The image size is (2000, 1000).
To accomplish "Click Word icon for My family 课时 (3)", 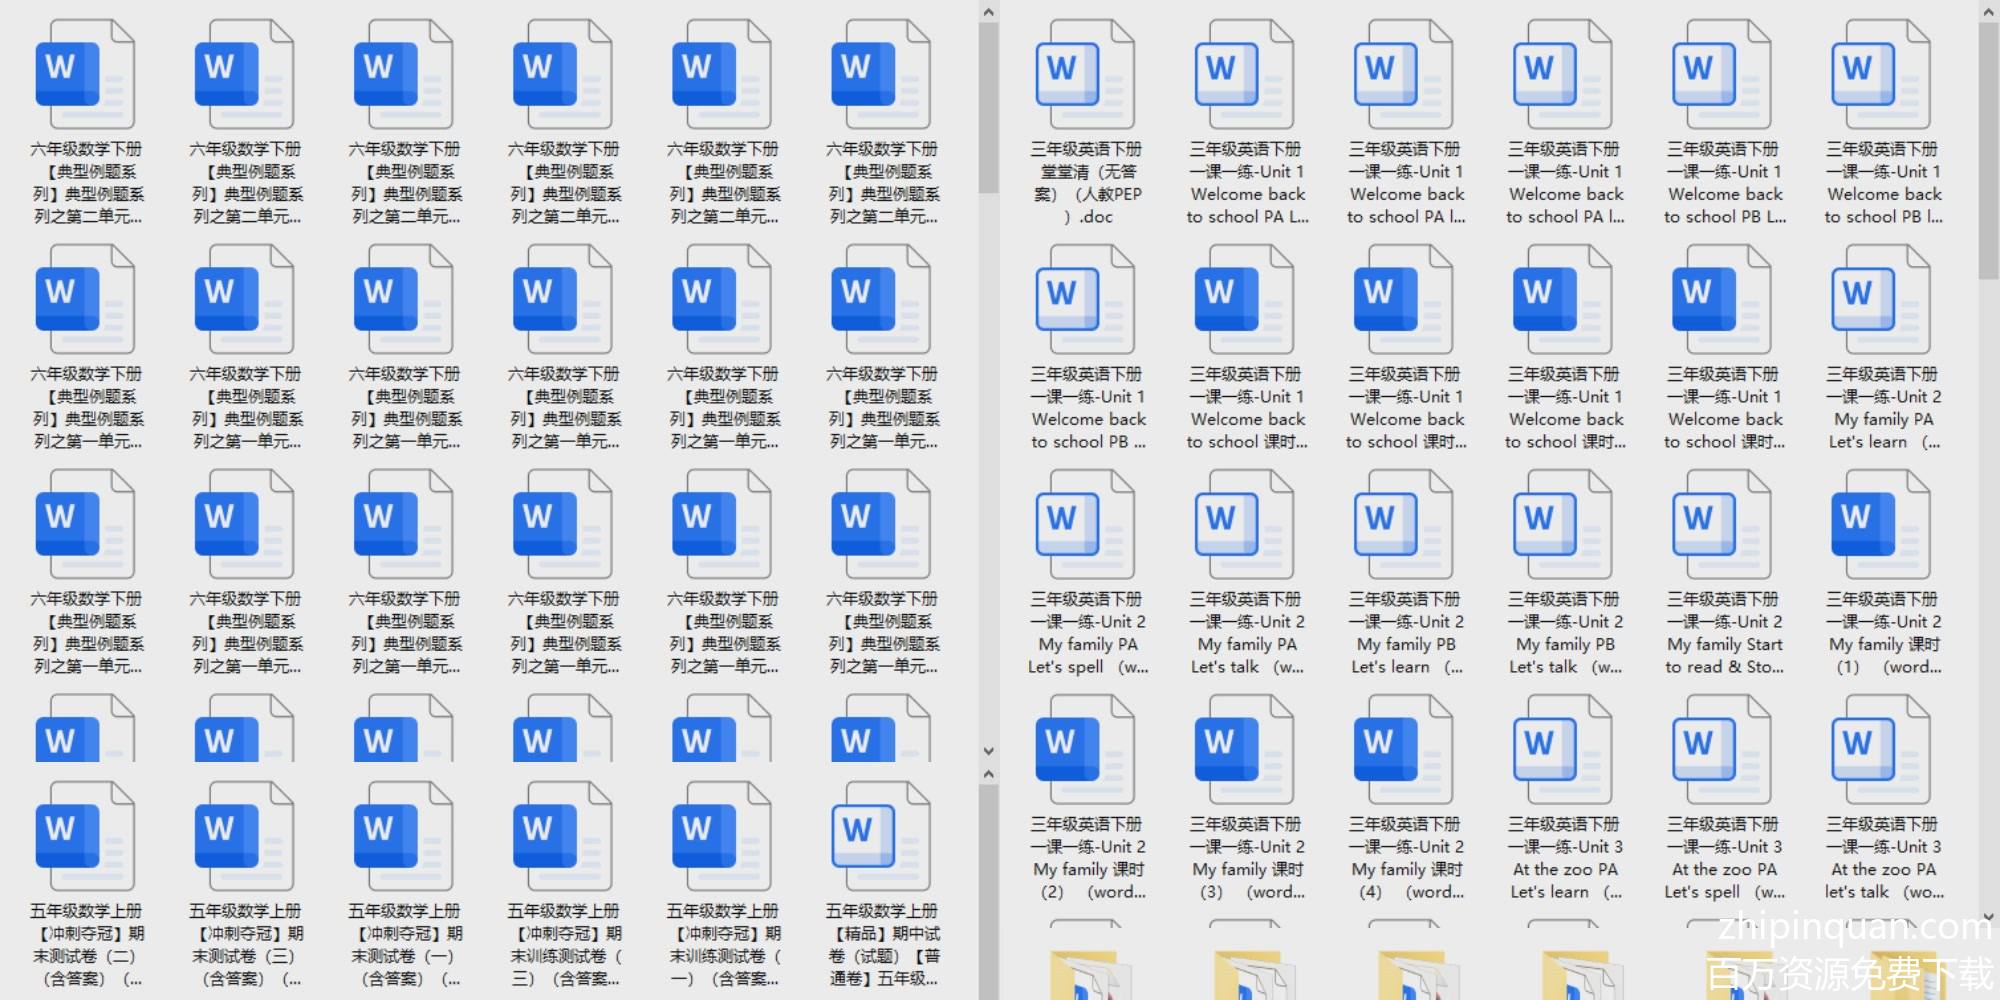I will pos(1243,749).
